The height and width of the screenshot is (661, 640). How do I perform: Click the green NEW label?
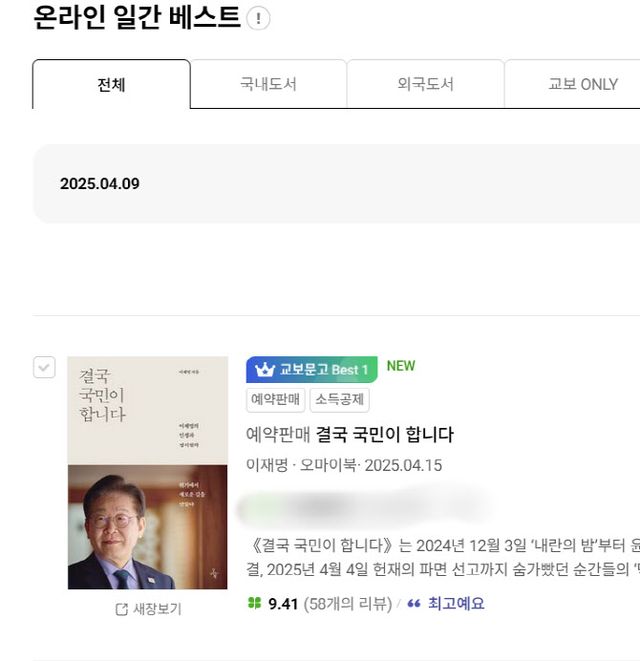point(400,366)
